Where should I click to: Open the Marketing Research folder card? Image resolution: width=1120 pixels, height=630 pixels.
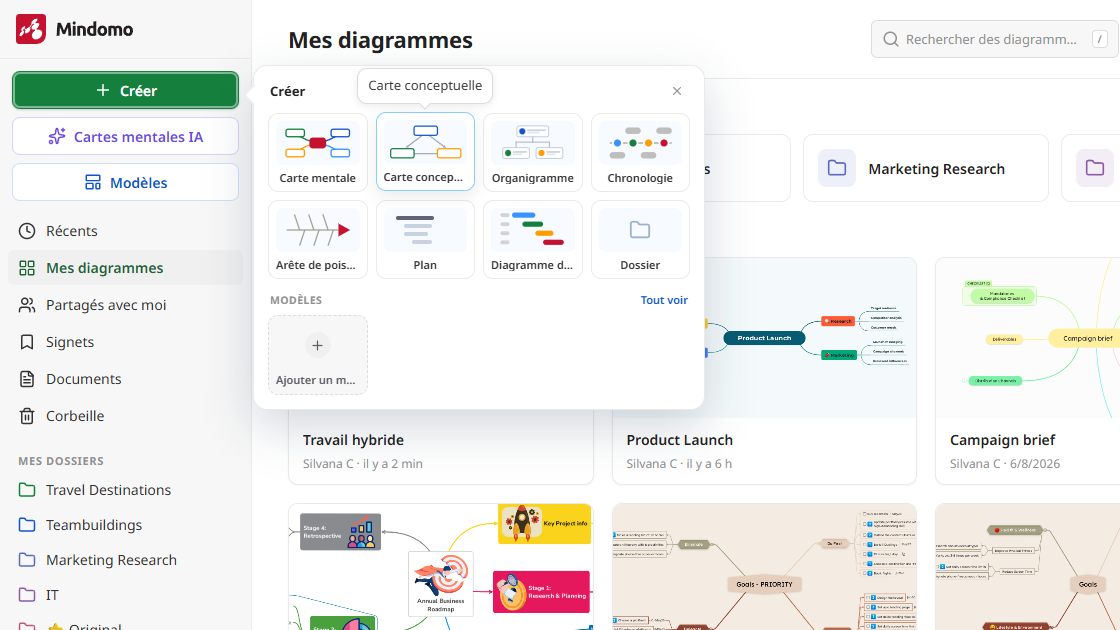click(926, 169)
